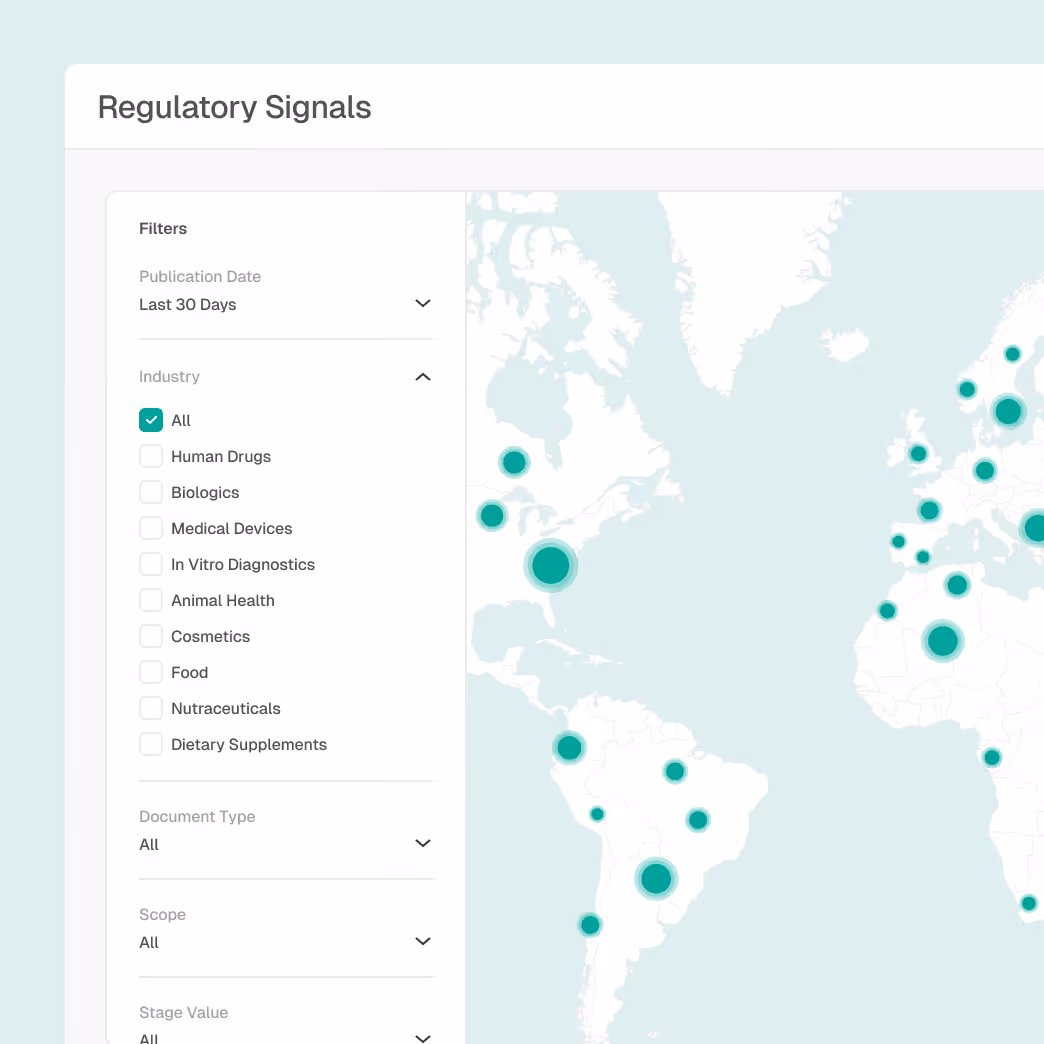Click the small marker over the Iberian Peninsula
Image resolution: width=1044 pixels, height=1044 pixels.
(x=898, y=541)
